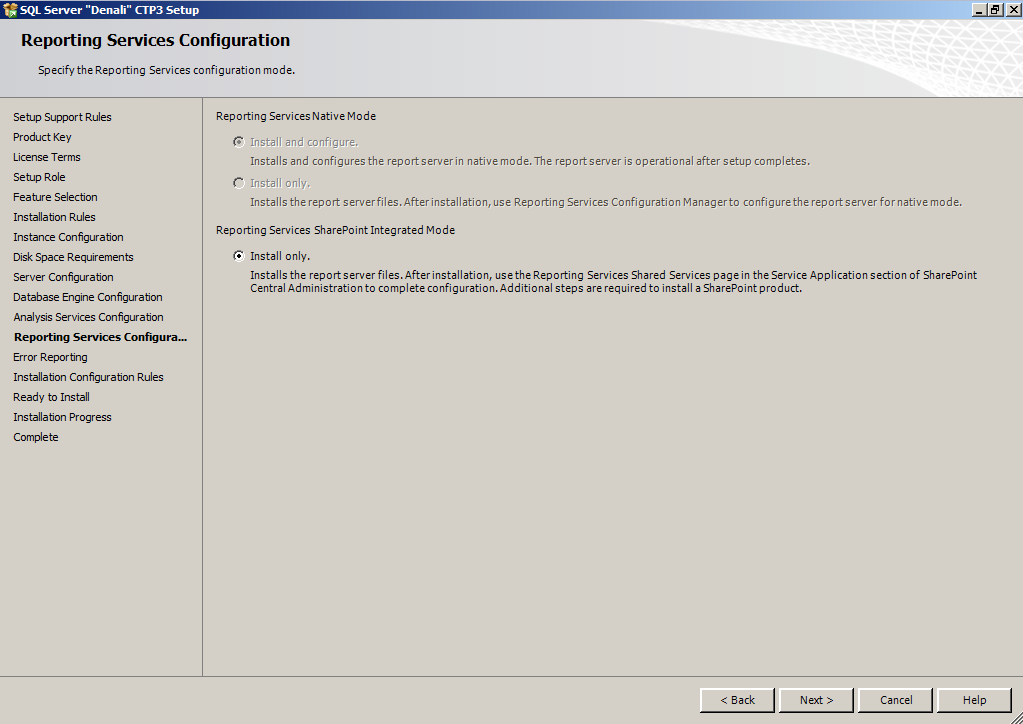Select Database Engine Configuration step

(x=87, y=297)
